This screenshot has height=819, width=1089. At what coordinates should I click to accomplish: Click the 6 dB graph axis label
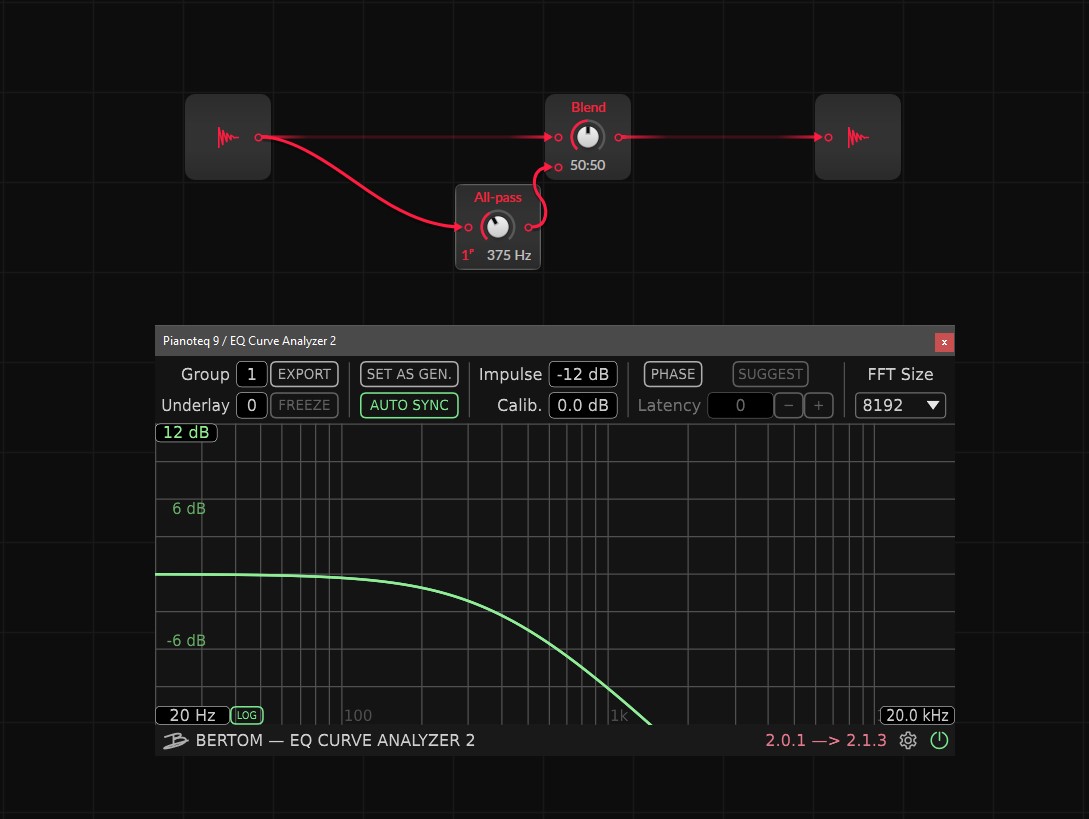pyautogui.click(x=189, y=508)
